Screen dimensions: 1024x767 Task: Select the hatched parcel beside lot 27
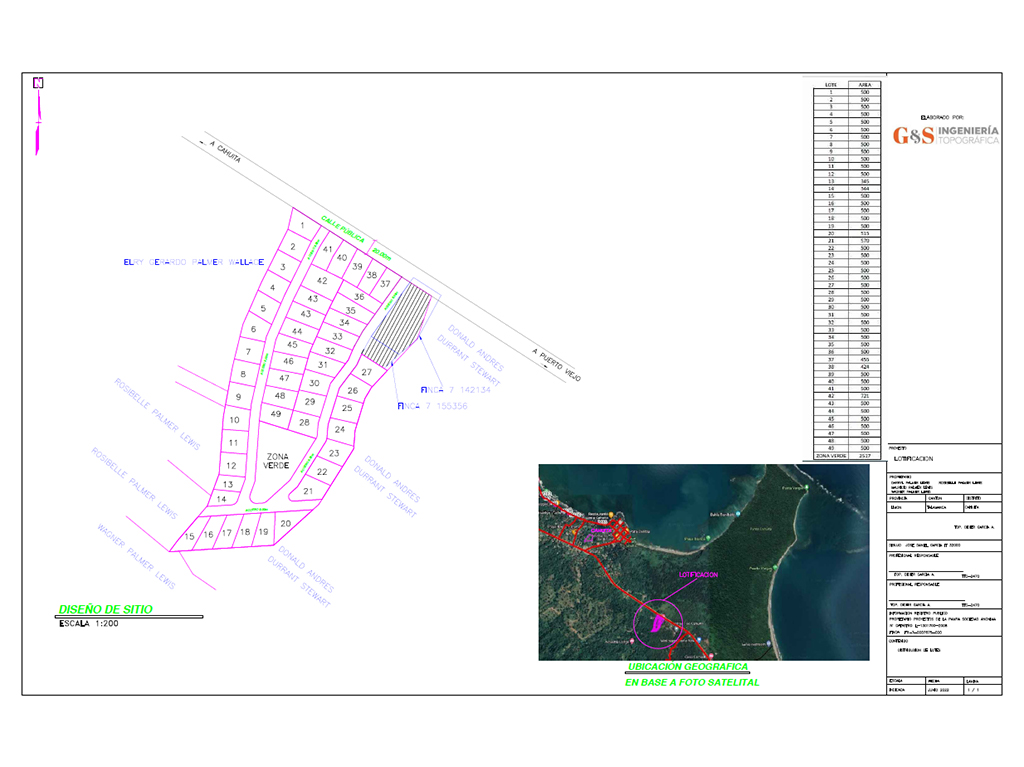397,325
